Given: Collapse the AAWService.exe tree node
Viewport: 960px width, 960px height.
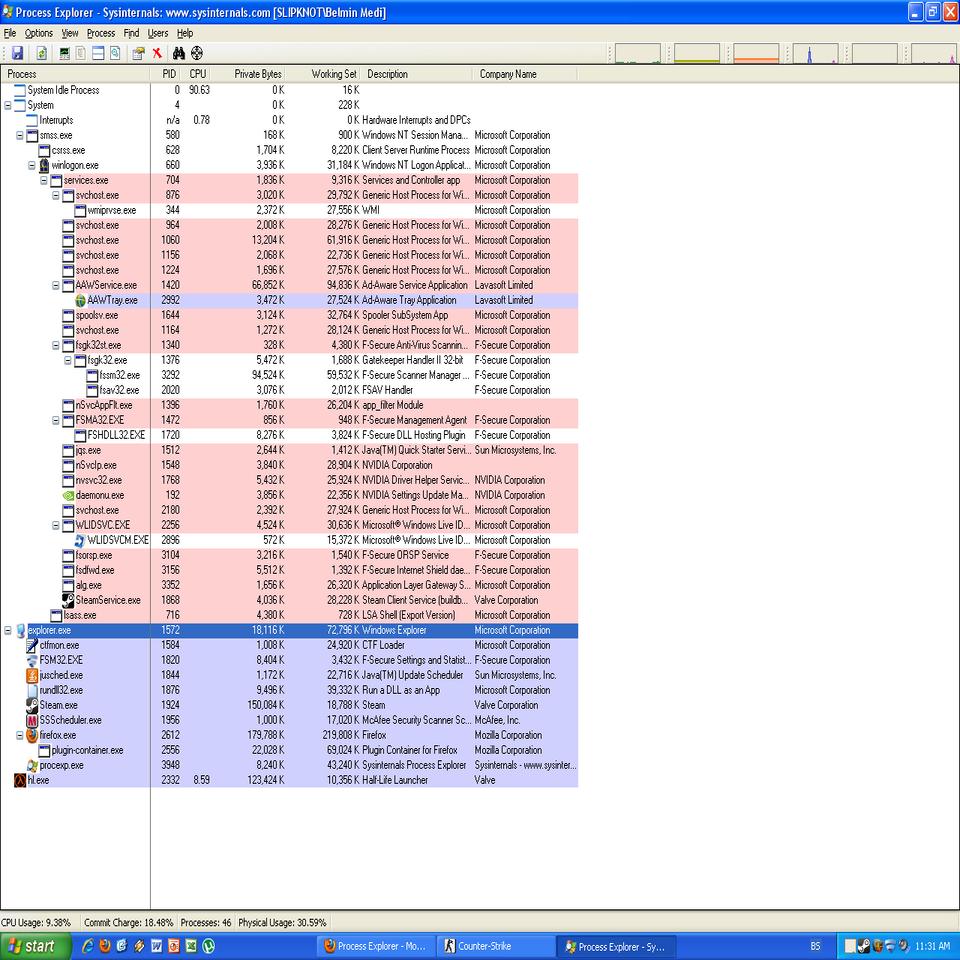Looking at the screenshot, I should 56,285.
